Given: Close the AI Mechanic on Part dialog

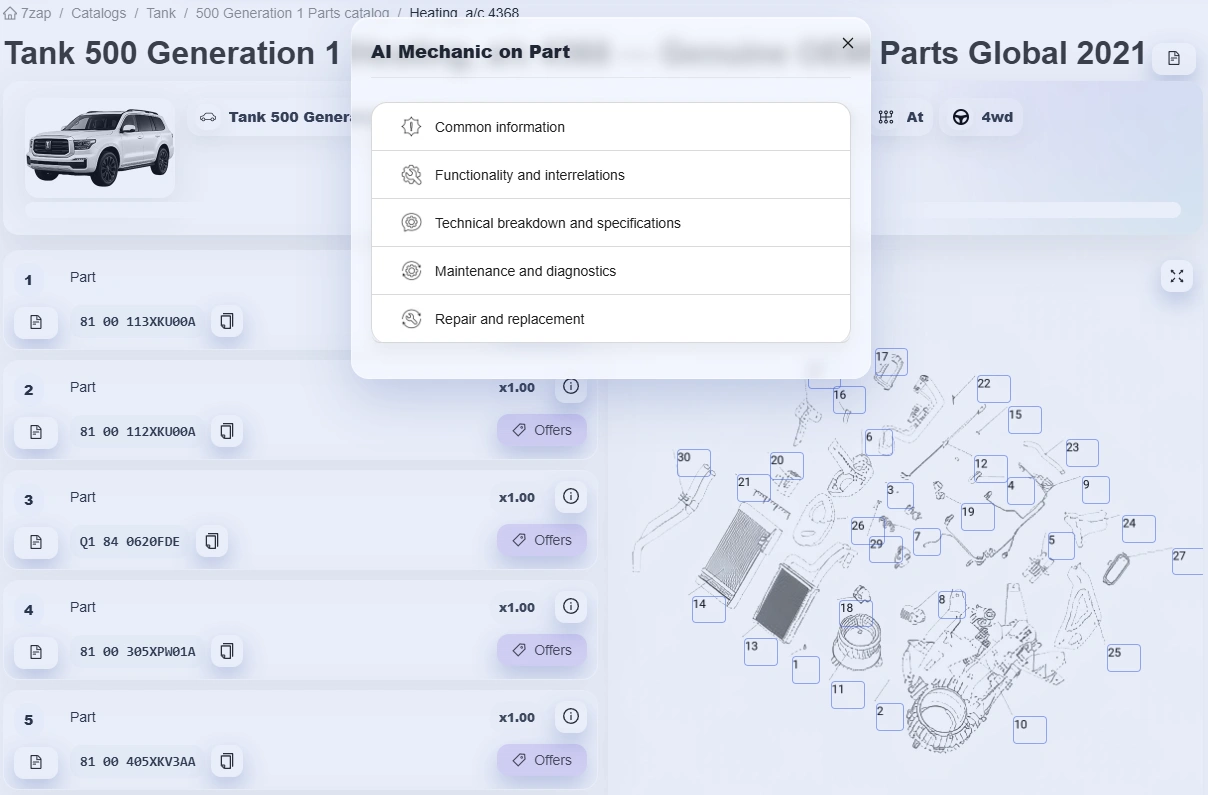Looking at the screenshot, I should pyautogui.click(x=848, y=43).
